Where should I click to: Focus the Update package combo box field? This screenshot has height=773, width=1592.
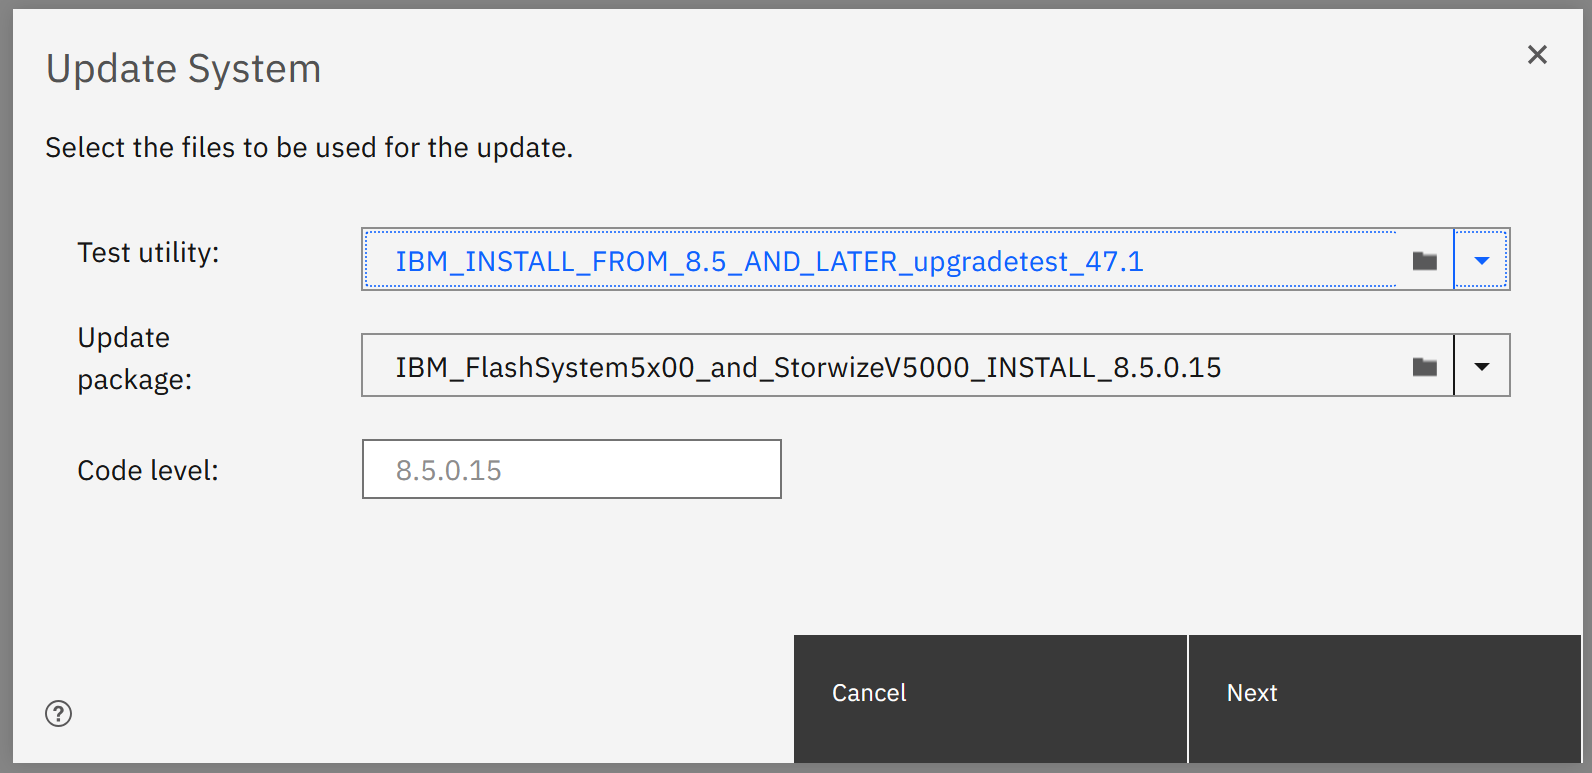(907, 366)
